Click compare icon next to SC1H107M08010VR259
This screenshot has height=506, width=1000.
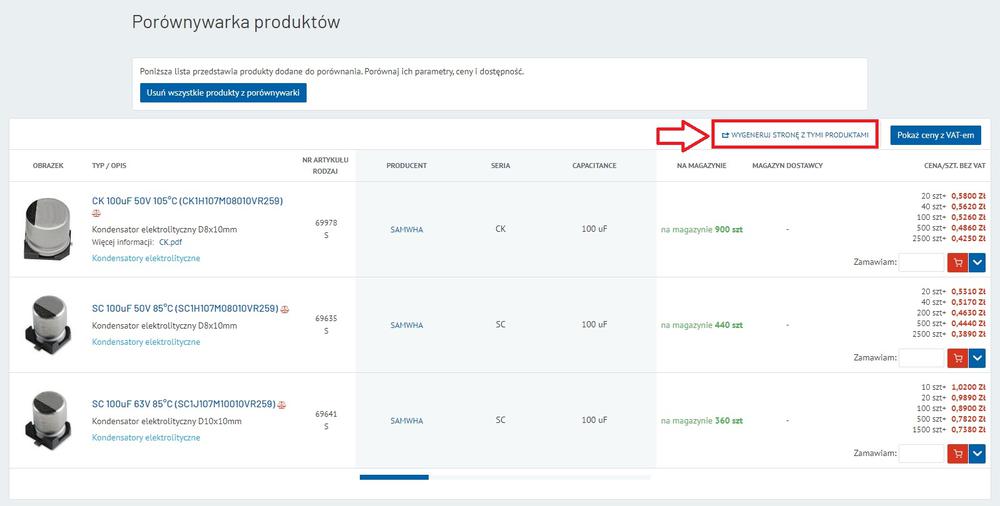pos(285,309)
